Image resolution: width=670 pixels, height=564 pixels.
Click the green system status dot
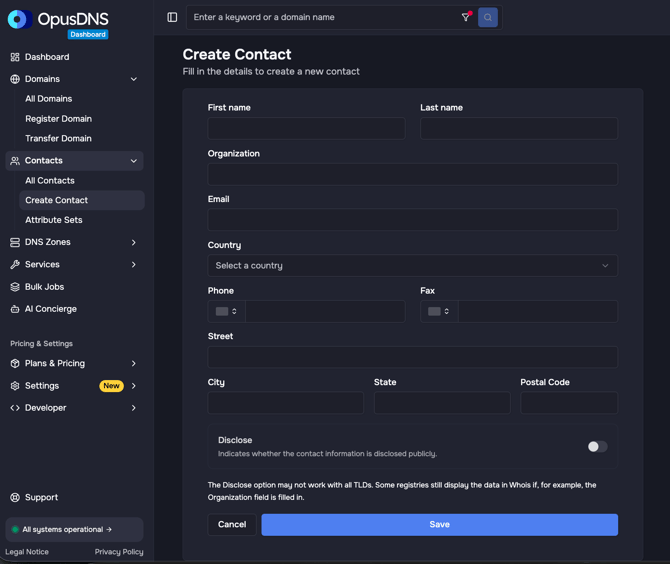15,529
